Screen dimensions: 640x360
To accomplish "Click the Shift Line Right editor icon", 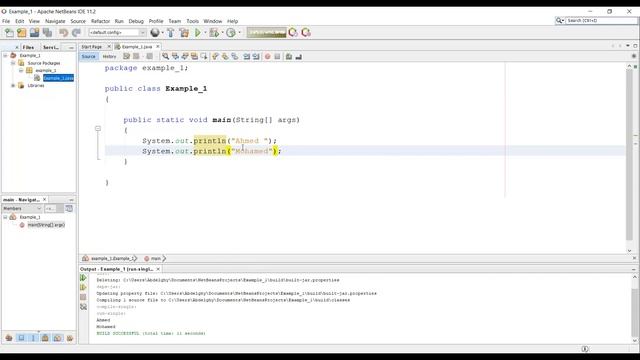I will [x=256, y=56].
